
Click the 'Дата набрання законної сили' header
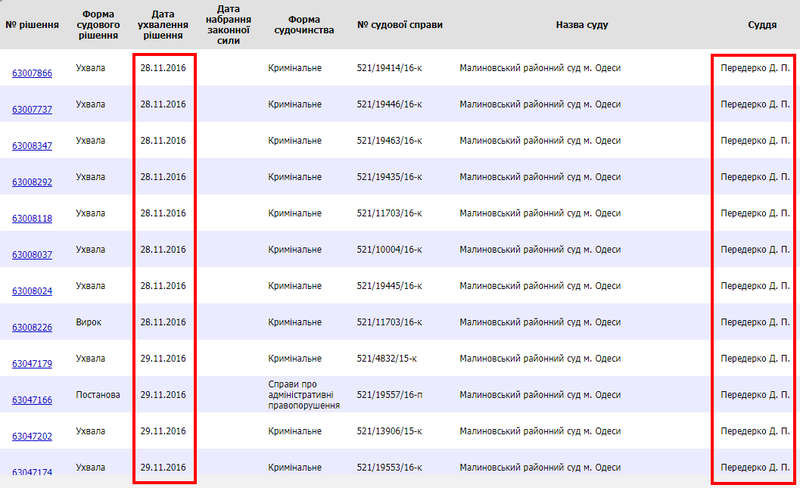227,23
